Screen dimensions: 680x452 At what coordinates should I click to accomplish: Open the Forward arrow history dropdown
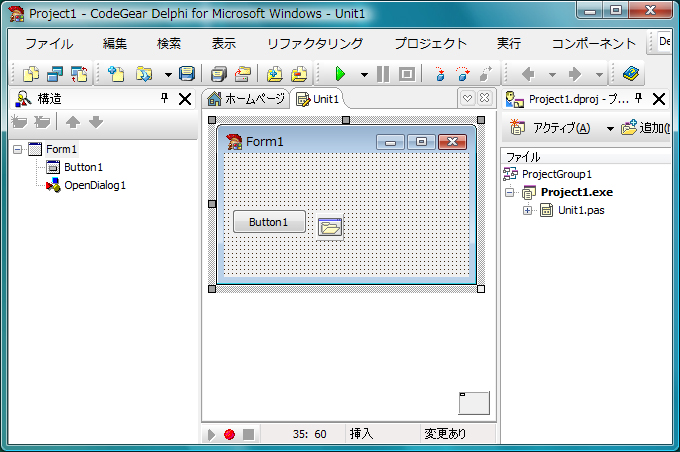599,75
